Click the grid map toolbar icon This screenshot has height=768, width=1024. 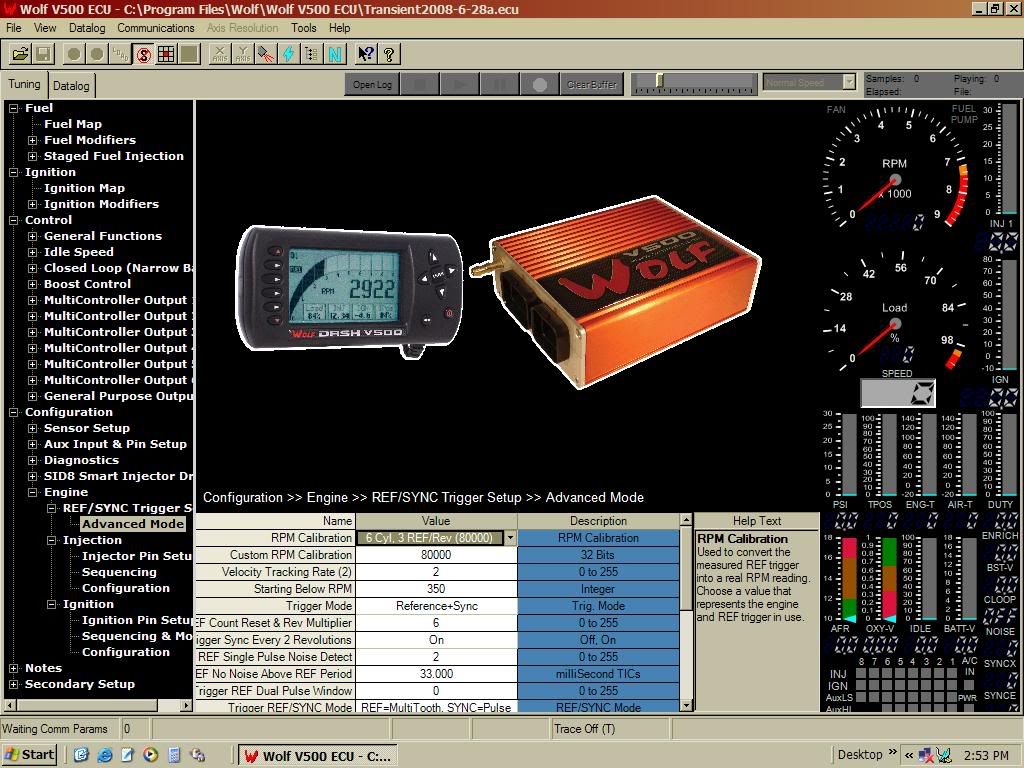[166, 54]
